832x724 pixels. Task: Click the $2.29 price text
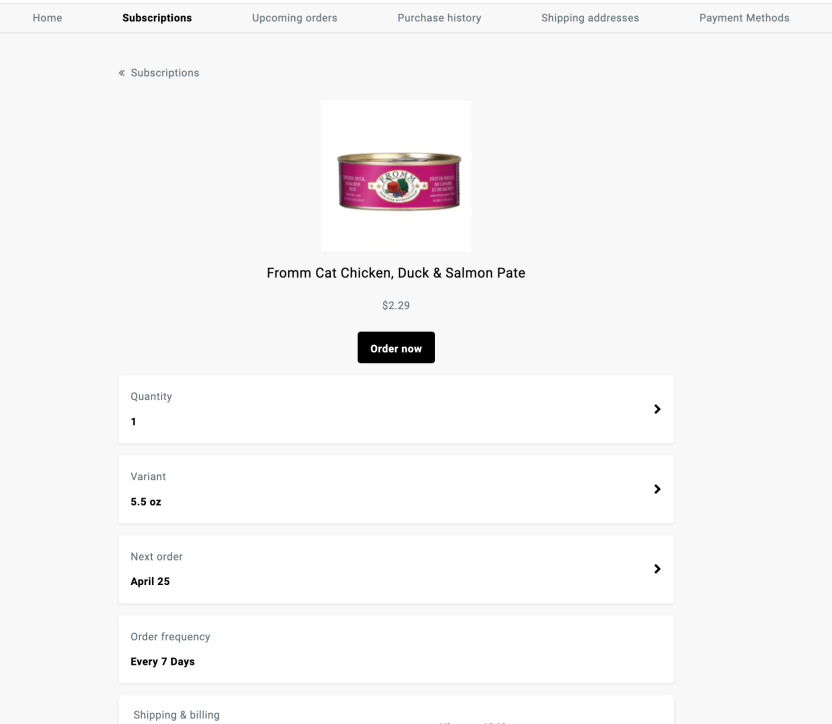tap(396, 306)
